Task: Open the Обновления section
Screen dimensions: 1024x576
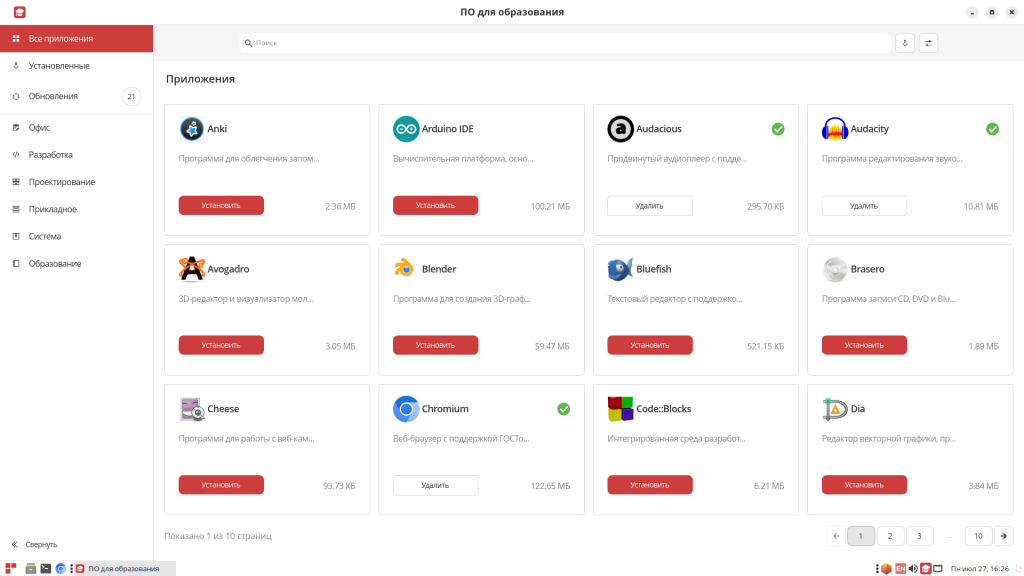Action: tap(76, 96)
